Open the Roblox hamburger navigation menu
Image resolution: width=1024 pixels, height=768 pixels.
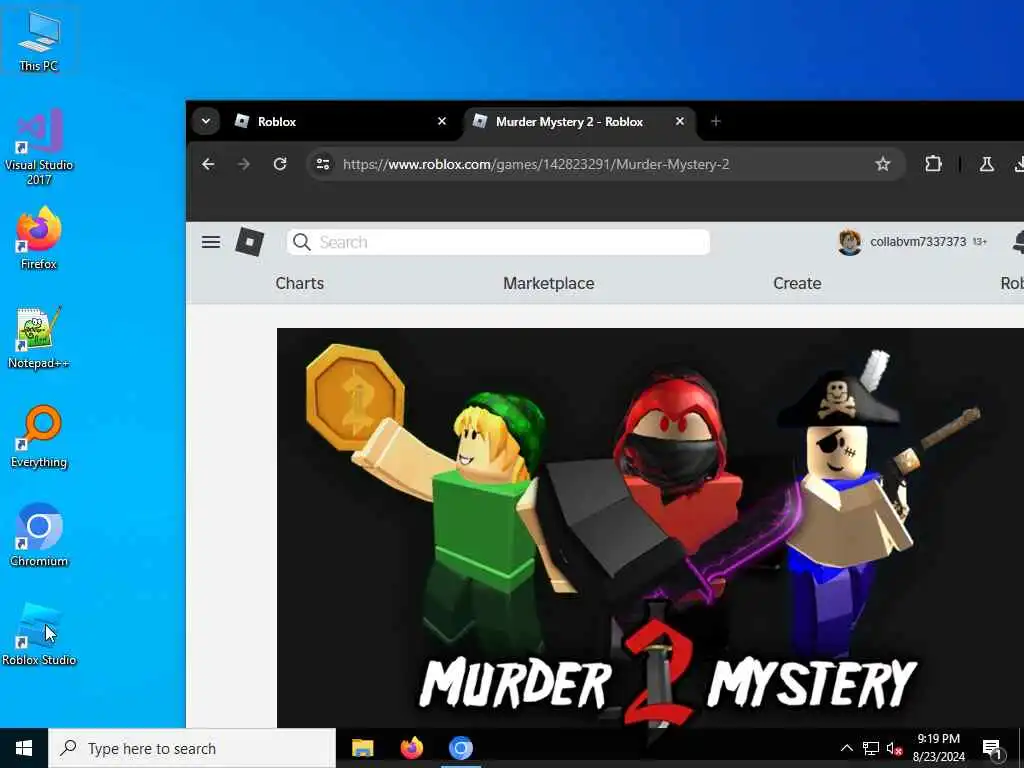[x=210, y=242]
